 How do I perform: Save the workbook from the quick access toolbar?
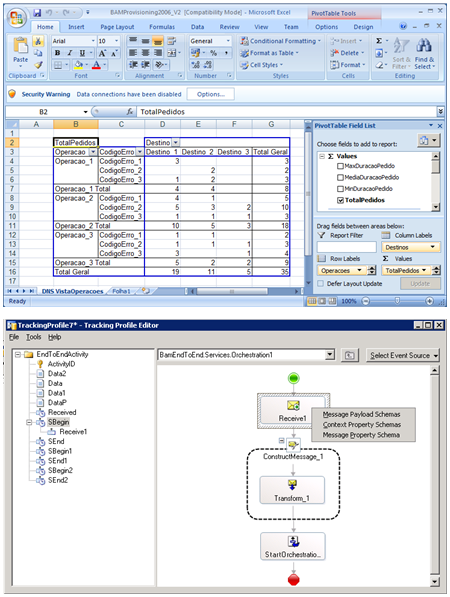(37, 13)
